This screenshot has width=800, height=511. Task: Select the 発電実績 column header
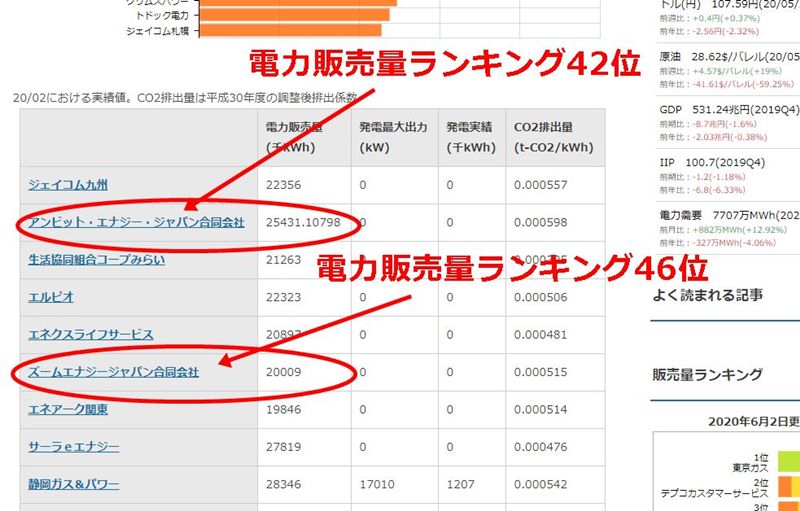tap(471, 137)
